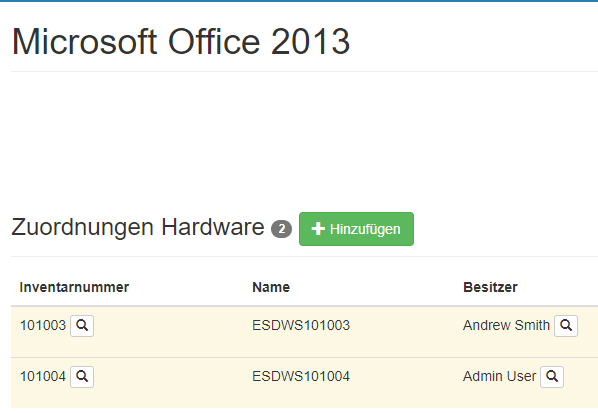The width and height of the screenshot is (598, 413).
Task: Select inventory number 101003 text
Action: click(43, 326)
